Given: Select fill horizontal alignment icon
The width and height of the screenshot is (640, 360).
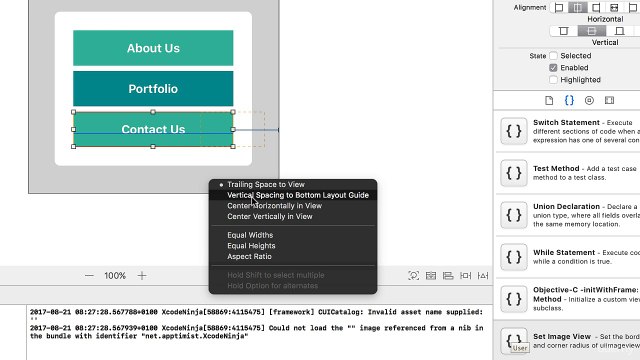Looking at the screenshot, I should click(614, 8).
